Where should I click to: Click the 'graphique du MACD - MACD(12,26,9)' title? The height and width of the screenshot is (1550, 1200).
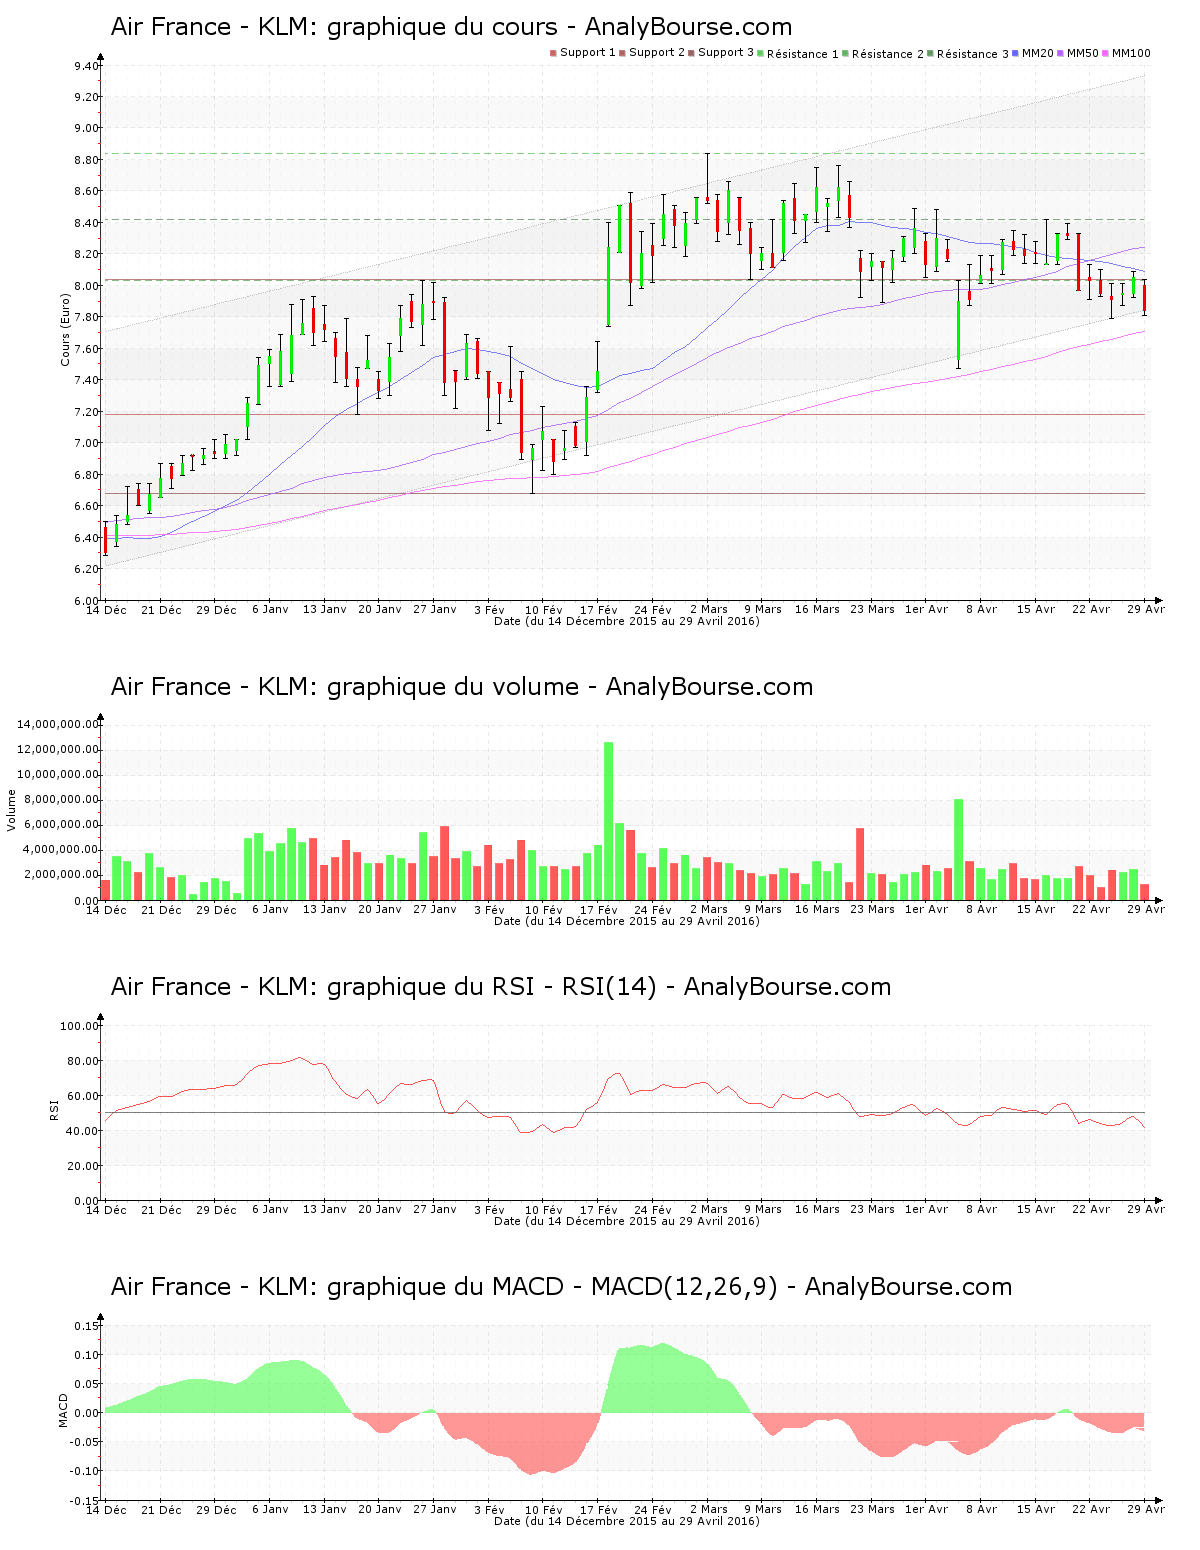click(x=561, y=1287)
